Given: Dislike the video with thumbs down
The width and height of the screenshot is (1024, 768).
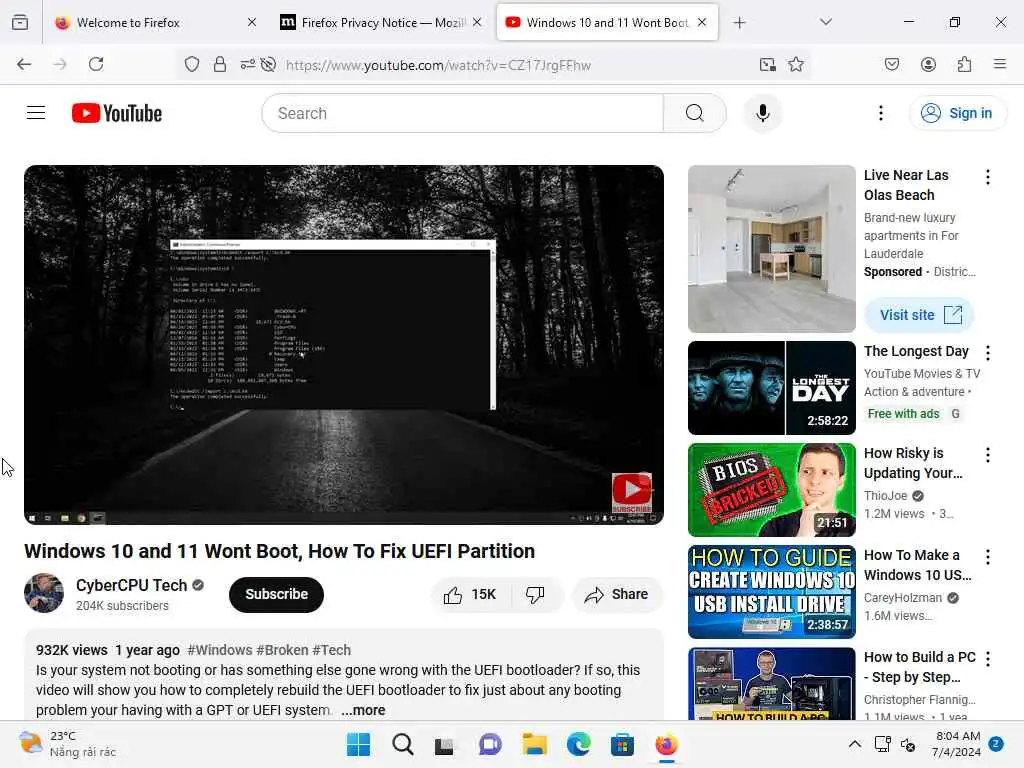Looking at the screenshot, I should [536, 595].
